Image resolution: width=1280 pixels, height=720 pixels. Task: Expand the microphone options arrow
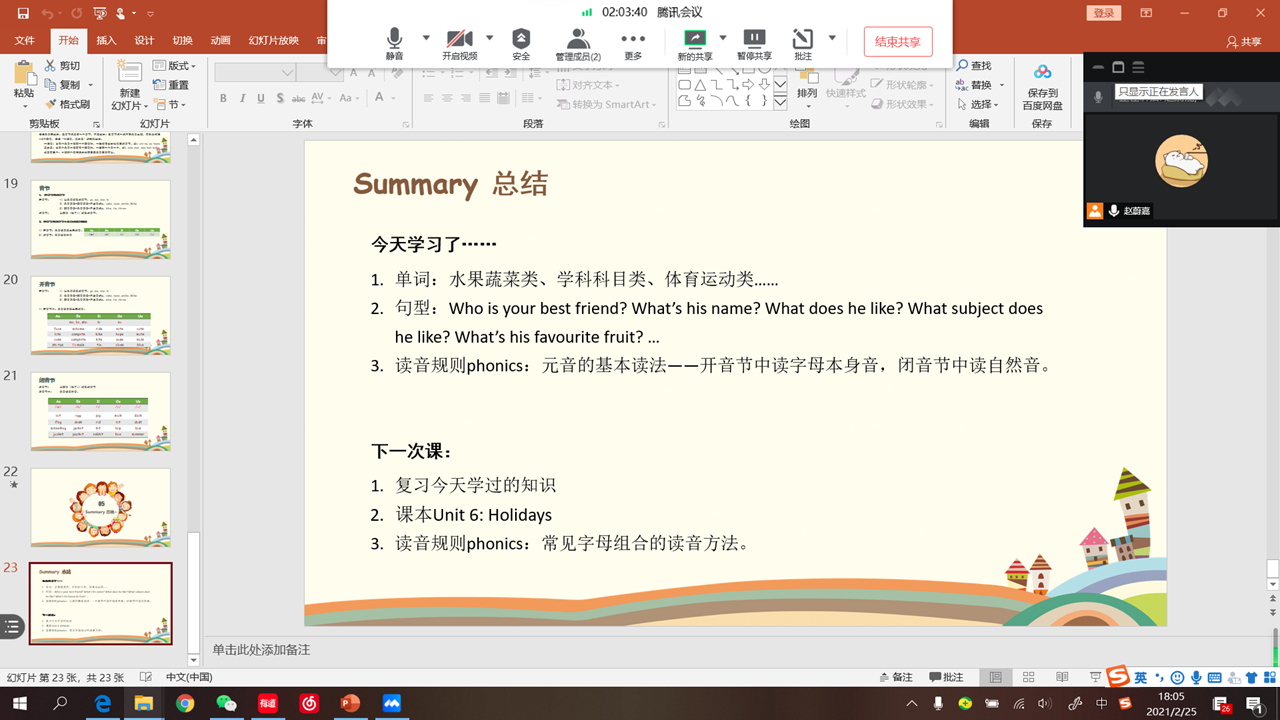click(426, 38)
